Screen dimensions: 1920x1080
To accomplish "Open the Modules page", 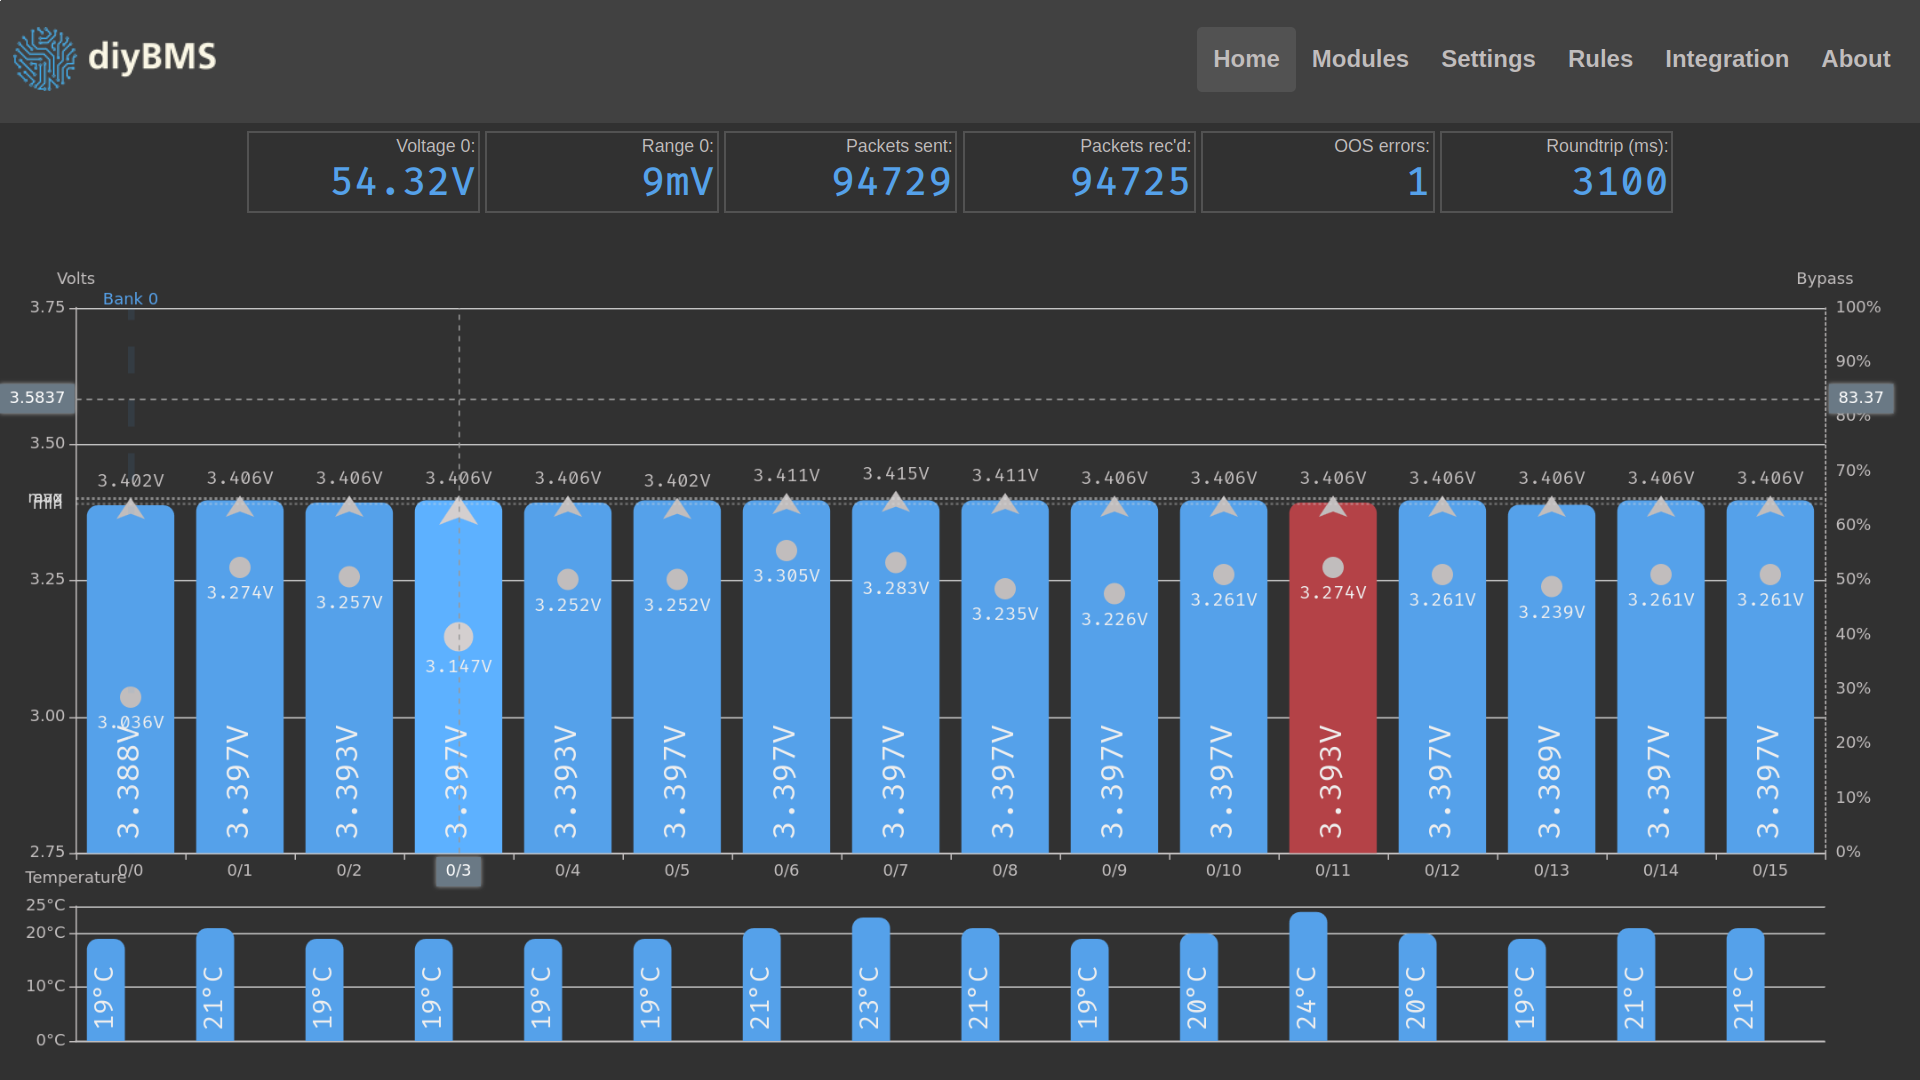I will tap(1360, 59).
